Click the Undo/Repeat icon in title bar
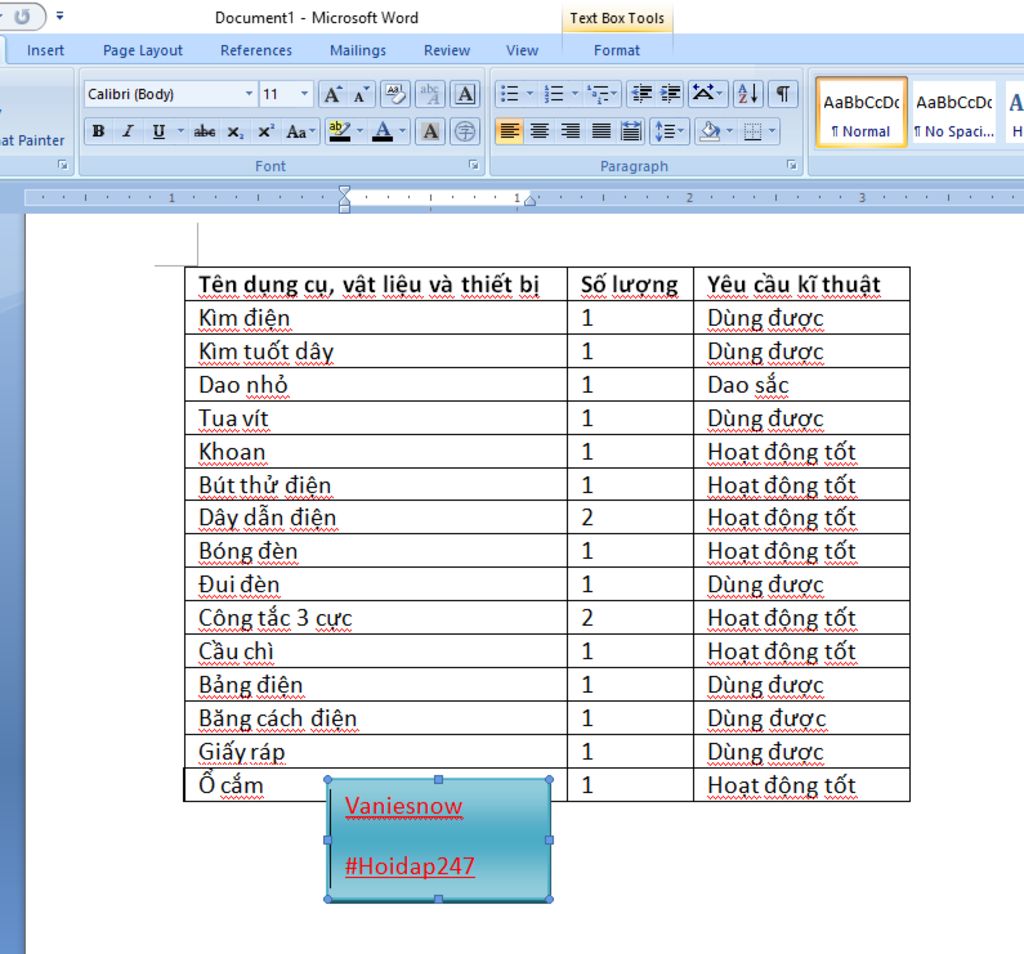1024x954 pixels. (x=22, y=16)
